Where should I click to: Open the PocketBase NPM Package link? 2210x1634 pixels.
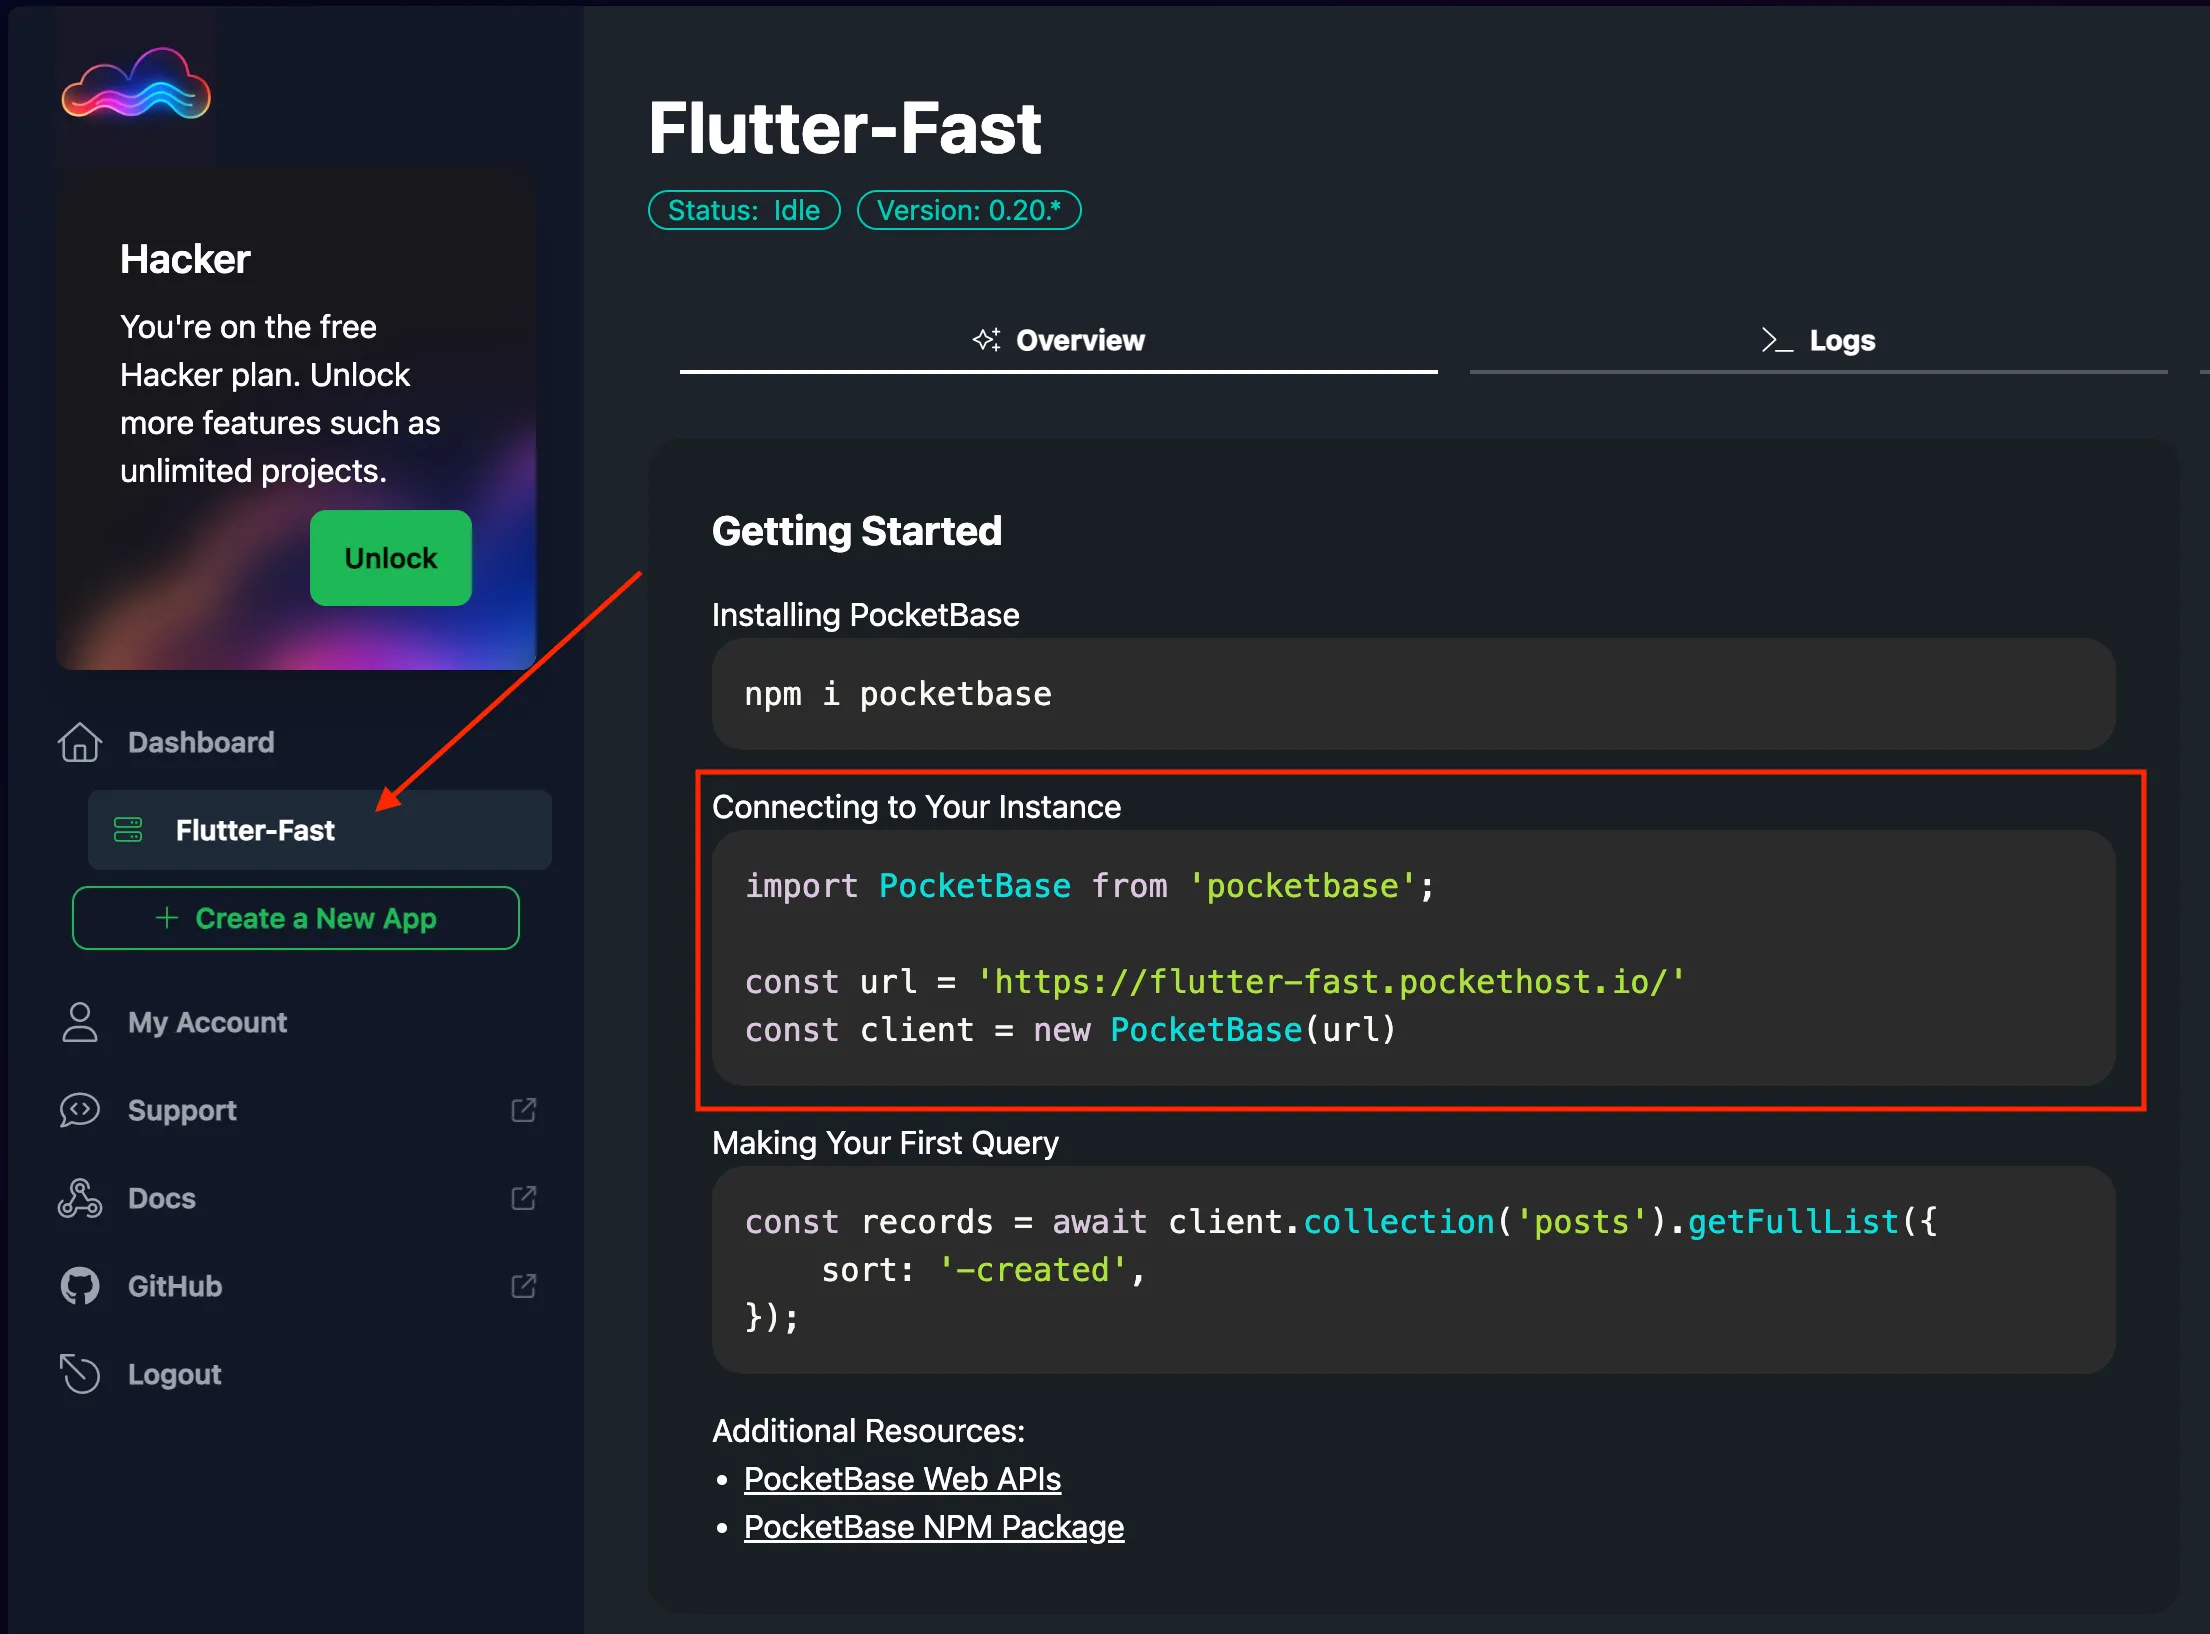pos(934,1527)
